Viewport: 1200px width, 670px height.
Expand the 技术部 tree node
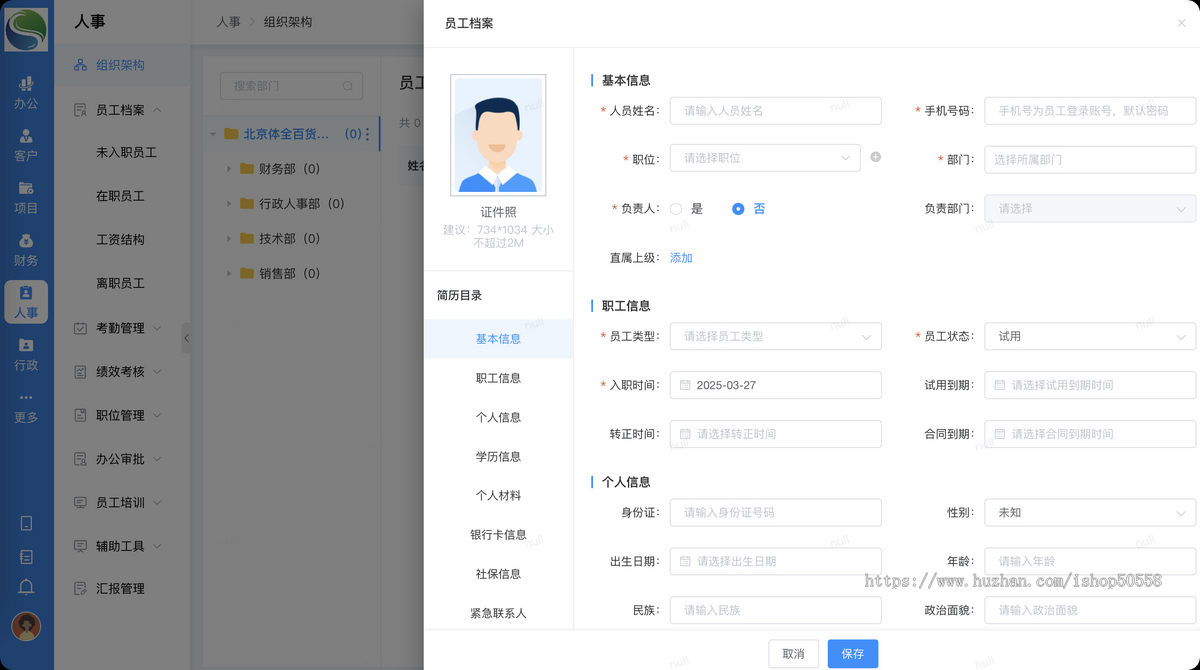click(x=229, y=239)
